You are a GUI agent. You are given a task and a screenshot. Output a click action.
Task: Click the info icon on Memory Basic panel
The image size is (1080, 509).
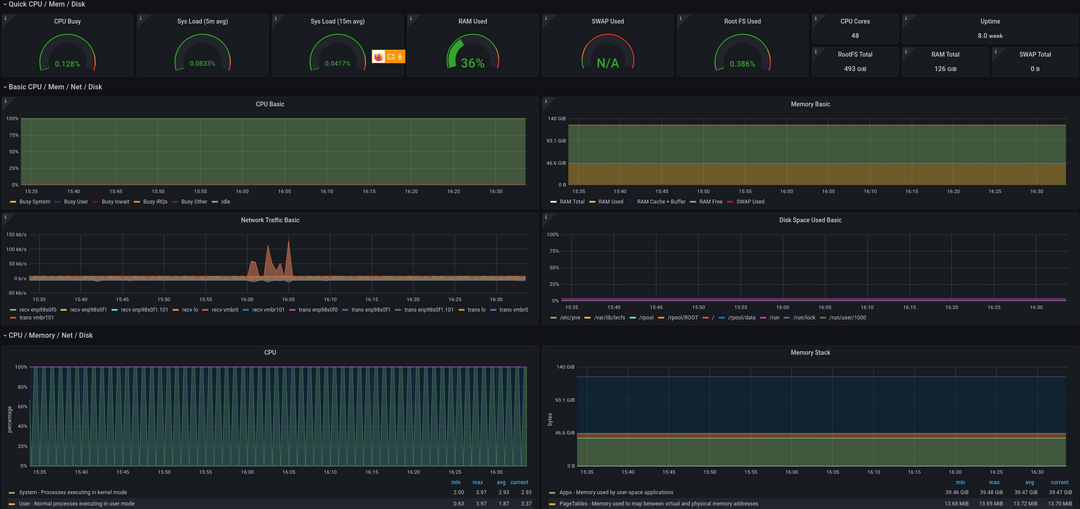[545, 100]
